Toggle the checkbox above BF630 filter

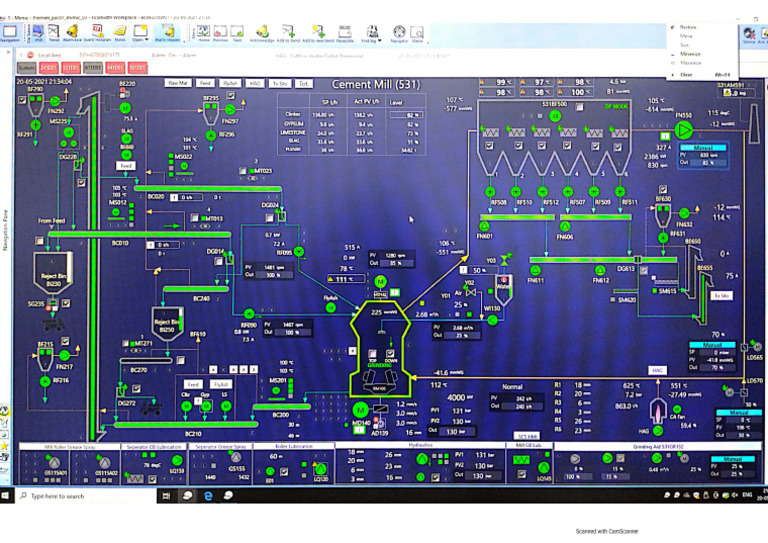(663, 189)
